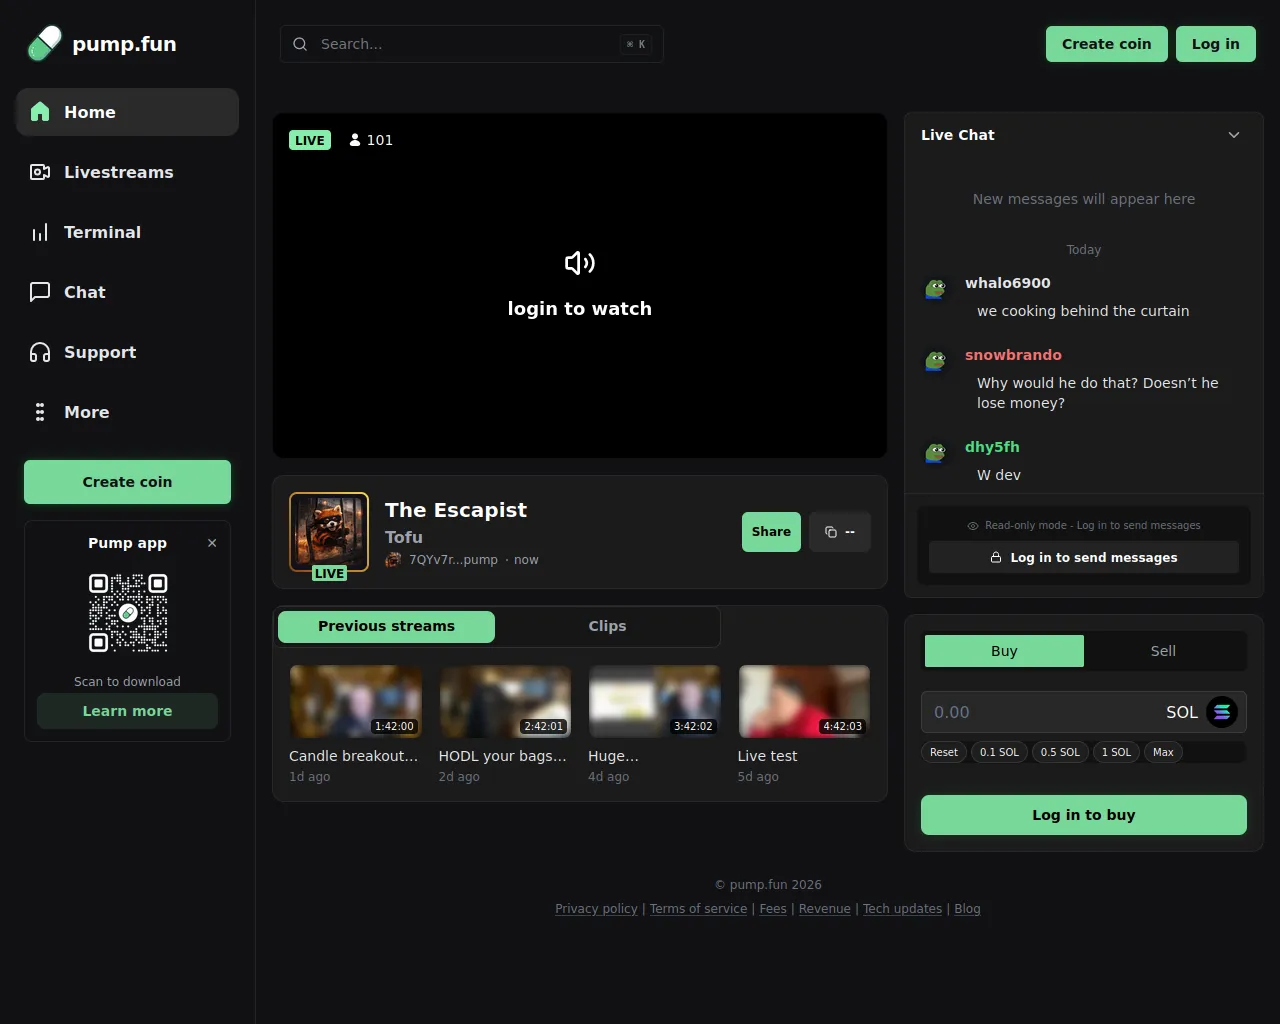Open the Revenue footer link
1280x1024 pixels.
[825, 909]
